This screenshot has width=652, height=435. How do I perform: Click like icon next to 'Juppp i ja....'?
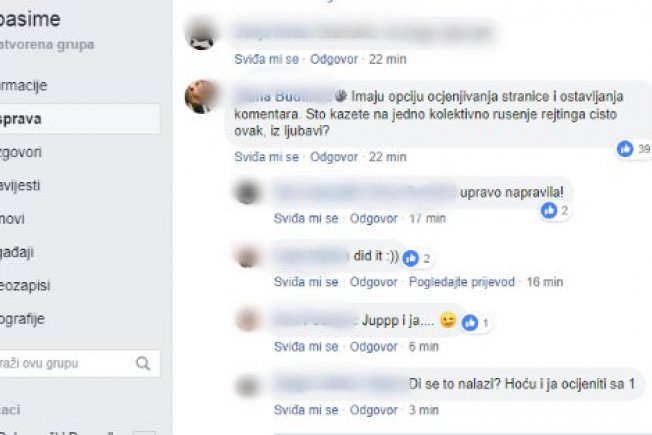coord(470,322)
